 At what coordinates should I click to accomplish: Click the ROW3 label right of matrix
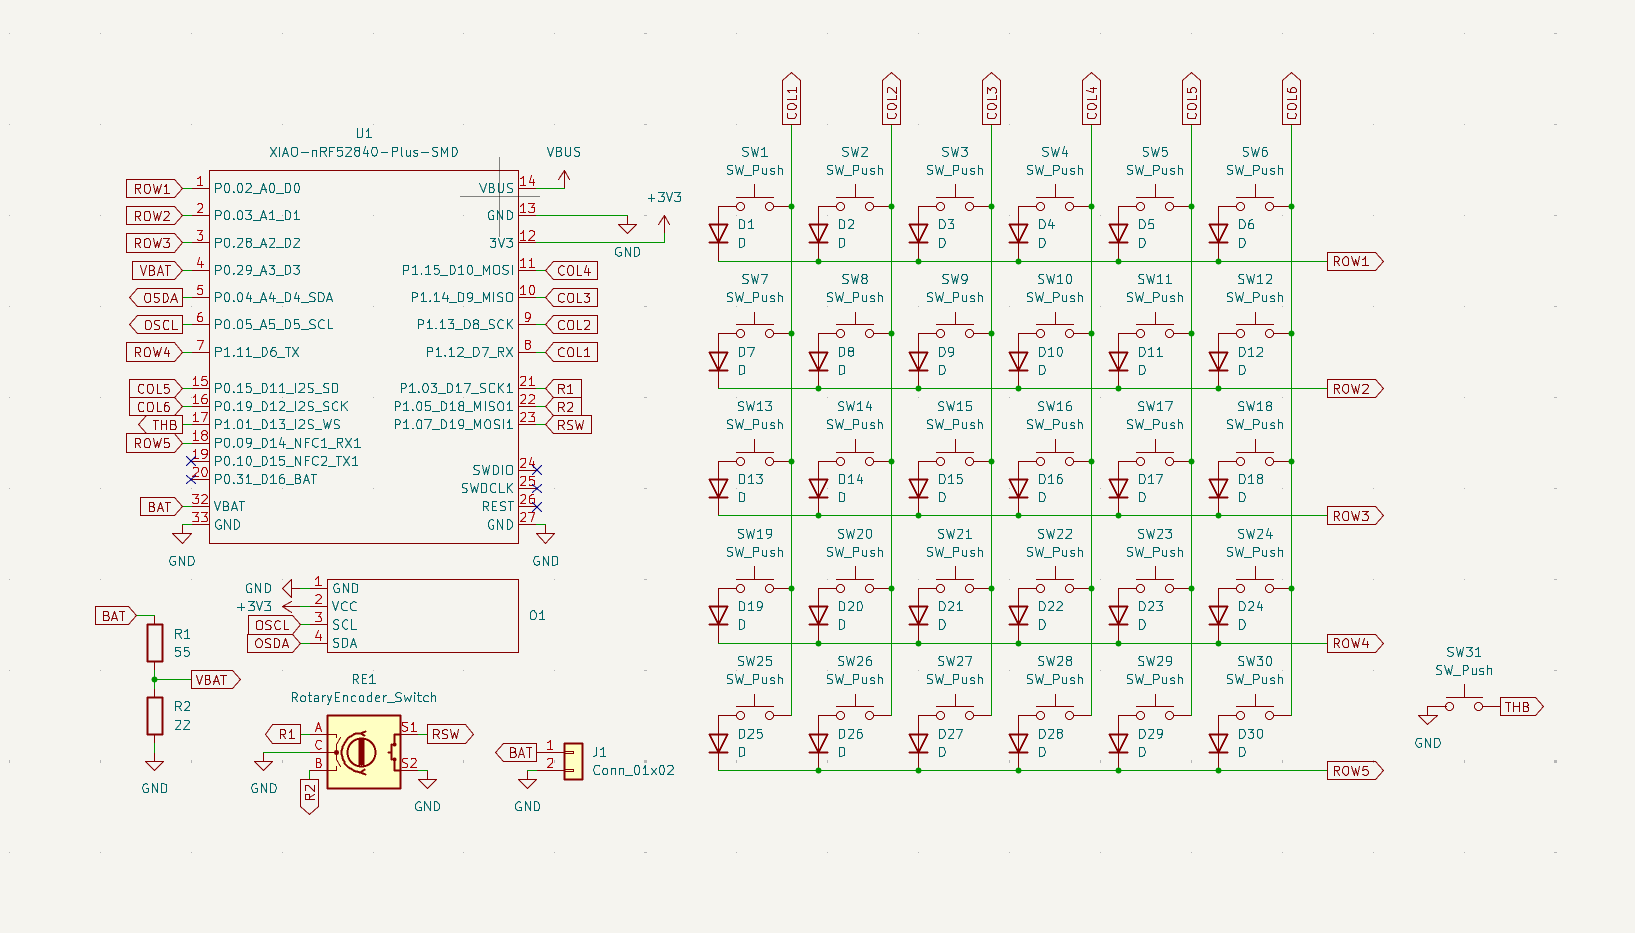1355,516
